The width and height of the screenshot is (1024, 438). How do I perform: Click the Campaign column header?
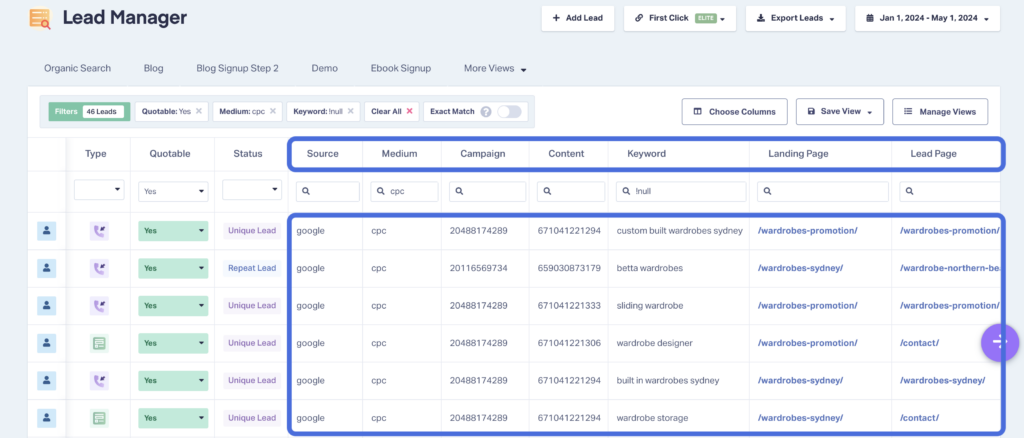[485, 154]
